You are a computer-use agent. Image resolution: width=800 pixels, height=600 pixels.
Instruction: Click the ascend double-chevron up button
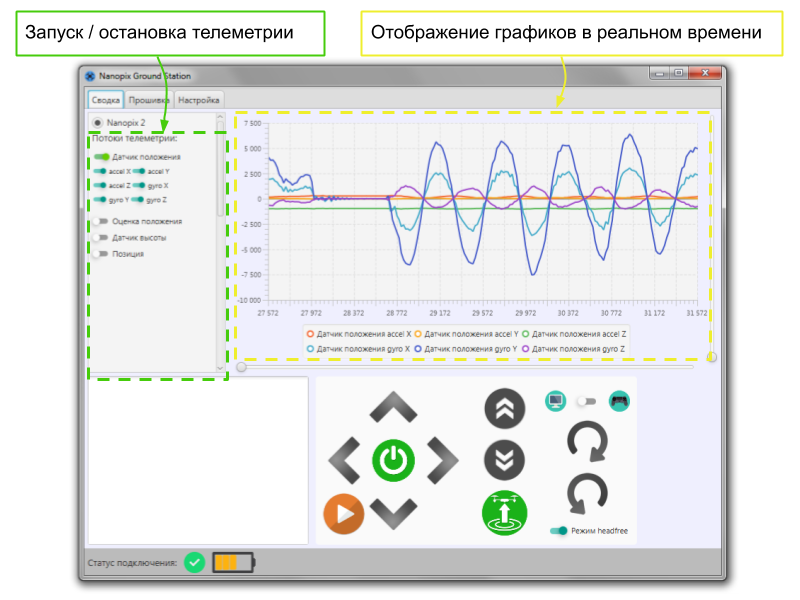tap(504, 408)
